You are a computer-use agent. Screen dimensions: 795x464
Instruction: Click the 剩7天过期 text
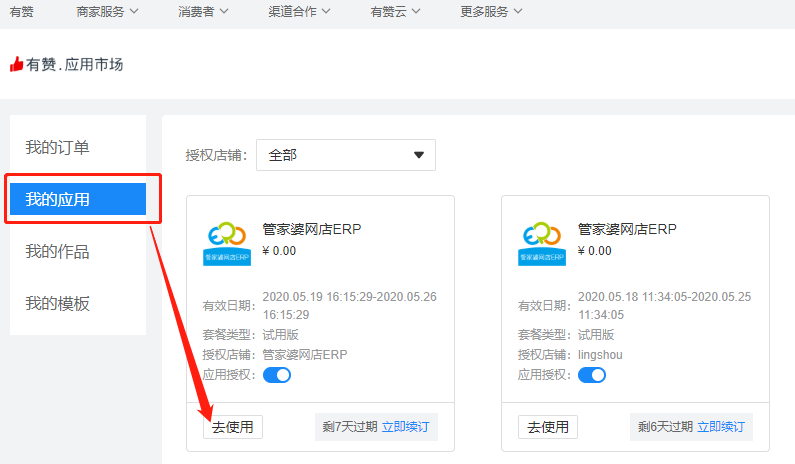tap(350, 427)
